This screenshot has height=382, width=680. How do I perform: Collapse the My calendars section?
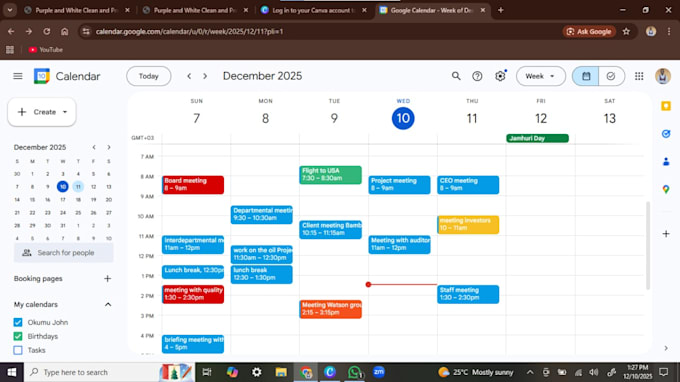coord(108,305)
